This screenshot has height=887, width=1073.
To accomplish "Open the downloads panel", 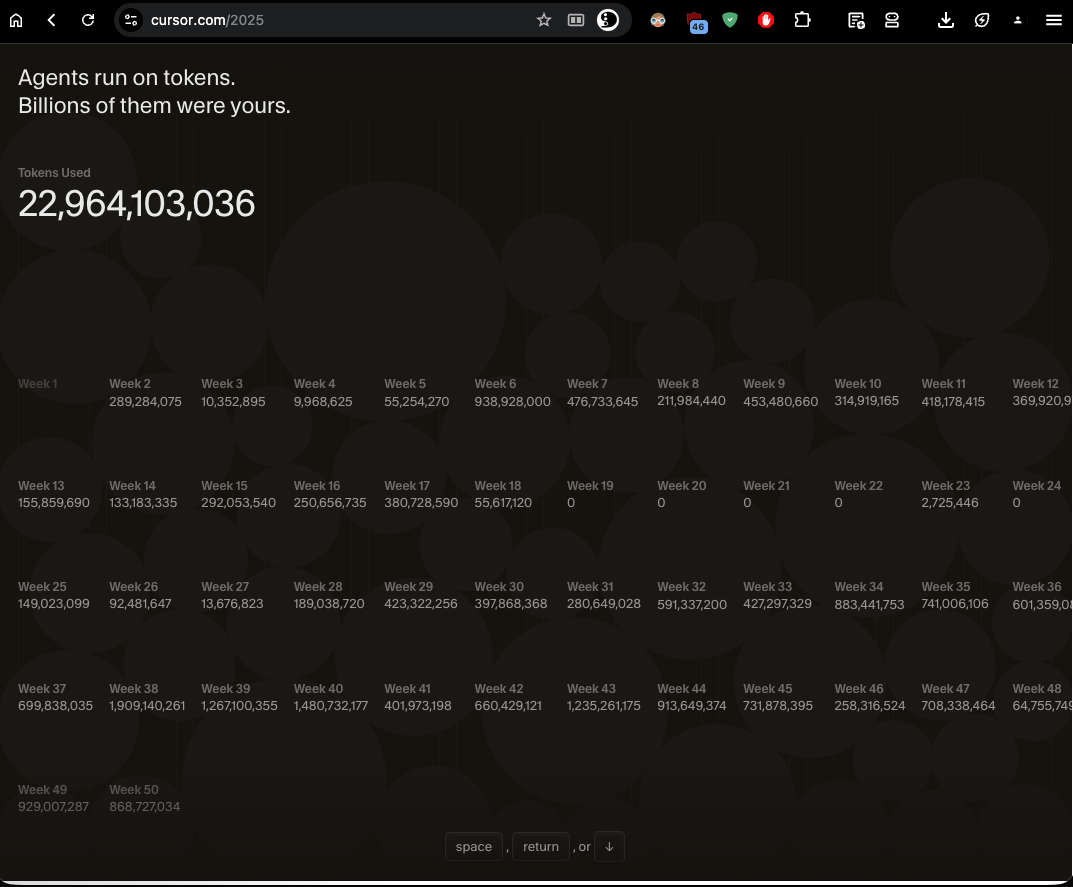I will coord(946,20).
